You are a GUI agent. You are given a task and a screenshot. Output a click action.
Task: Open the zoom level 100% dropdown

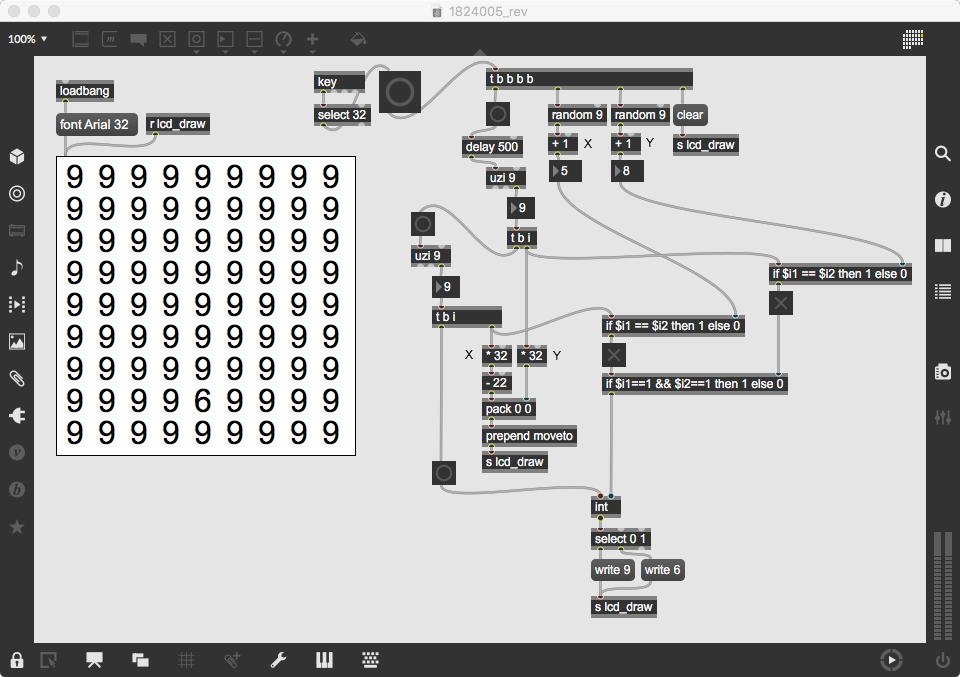27,39
